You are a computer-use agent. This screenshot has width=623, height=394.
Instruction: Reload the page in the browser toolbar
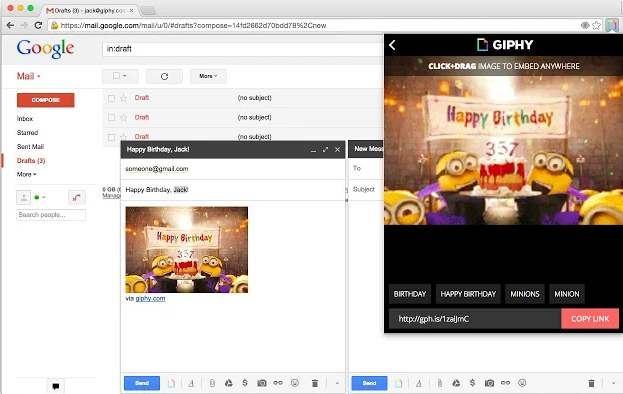pyautogui.click(x=38, y=25)
